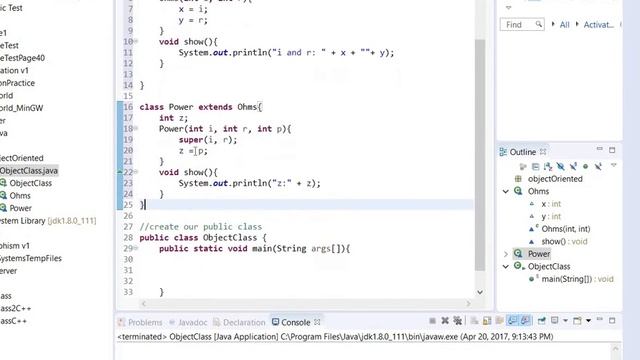This screenshot has height=360, width=640.
Task: Collapse the Ohms class in Outline
Action: pos(506,191)
